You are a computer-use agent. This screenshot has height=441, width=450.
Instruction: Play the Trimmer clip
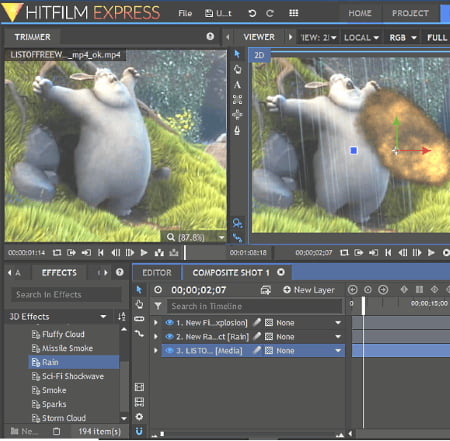pos(144,253)
